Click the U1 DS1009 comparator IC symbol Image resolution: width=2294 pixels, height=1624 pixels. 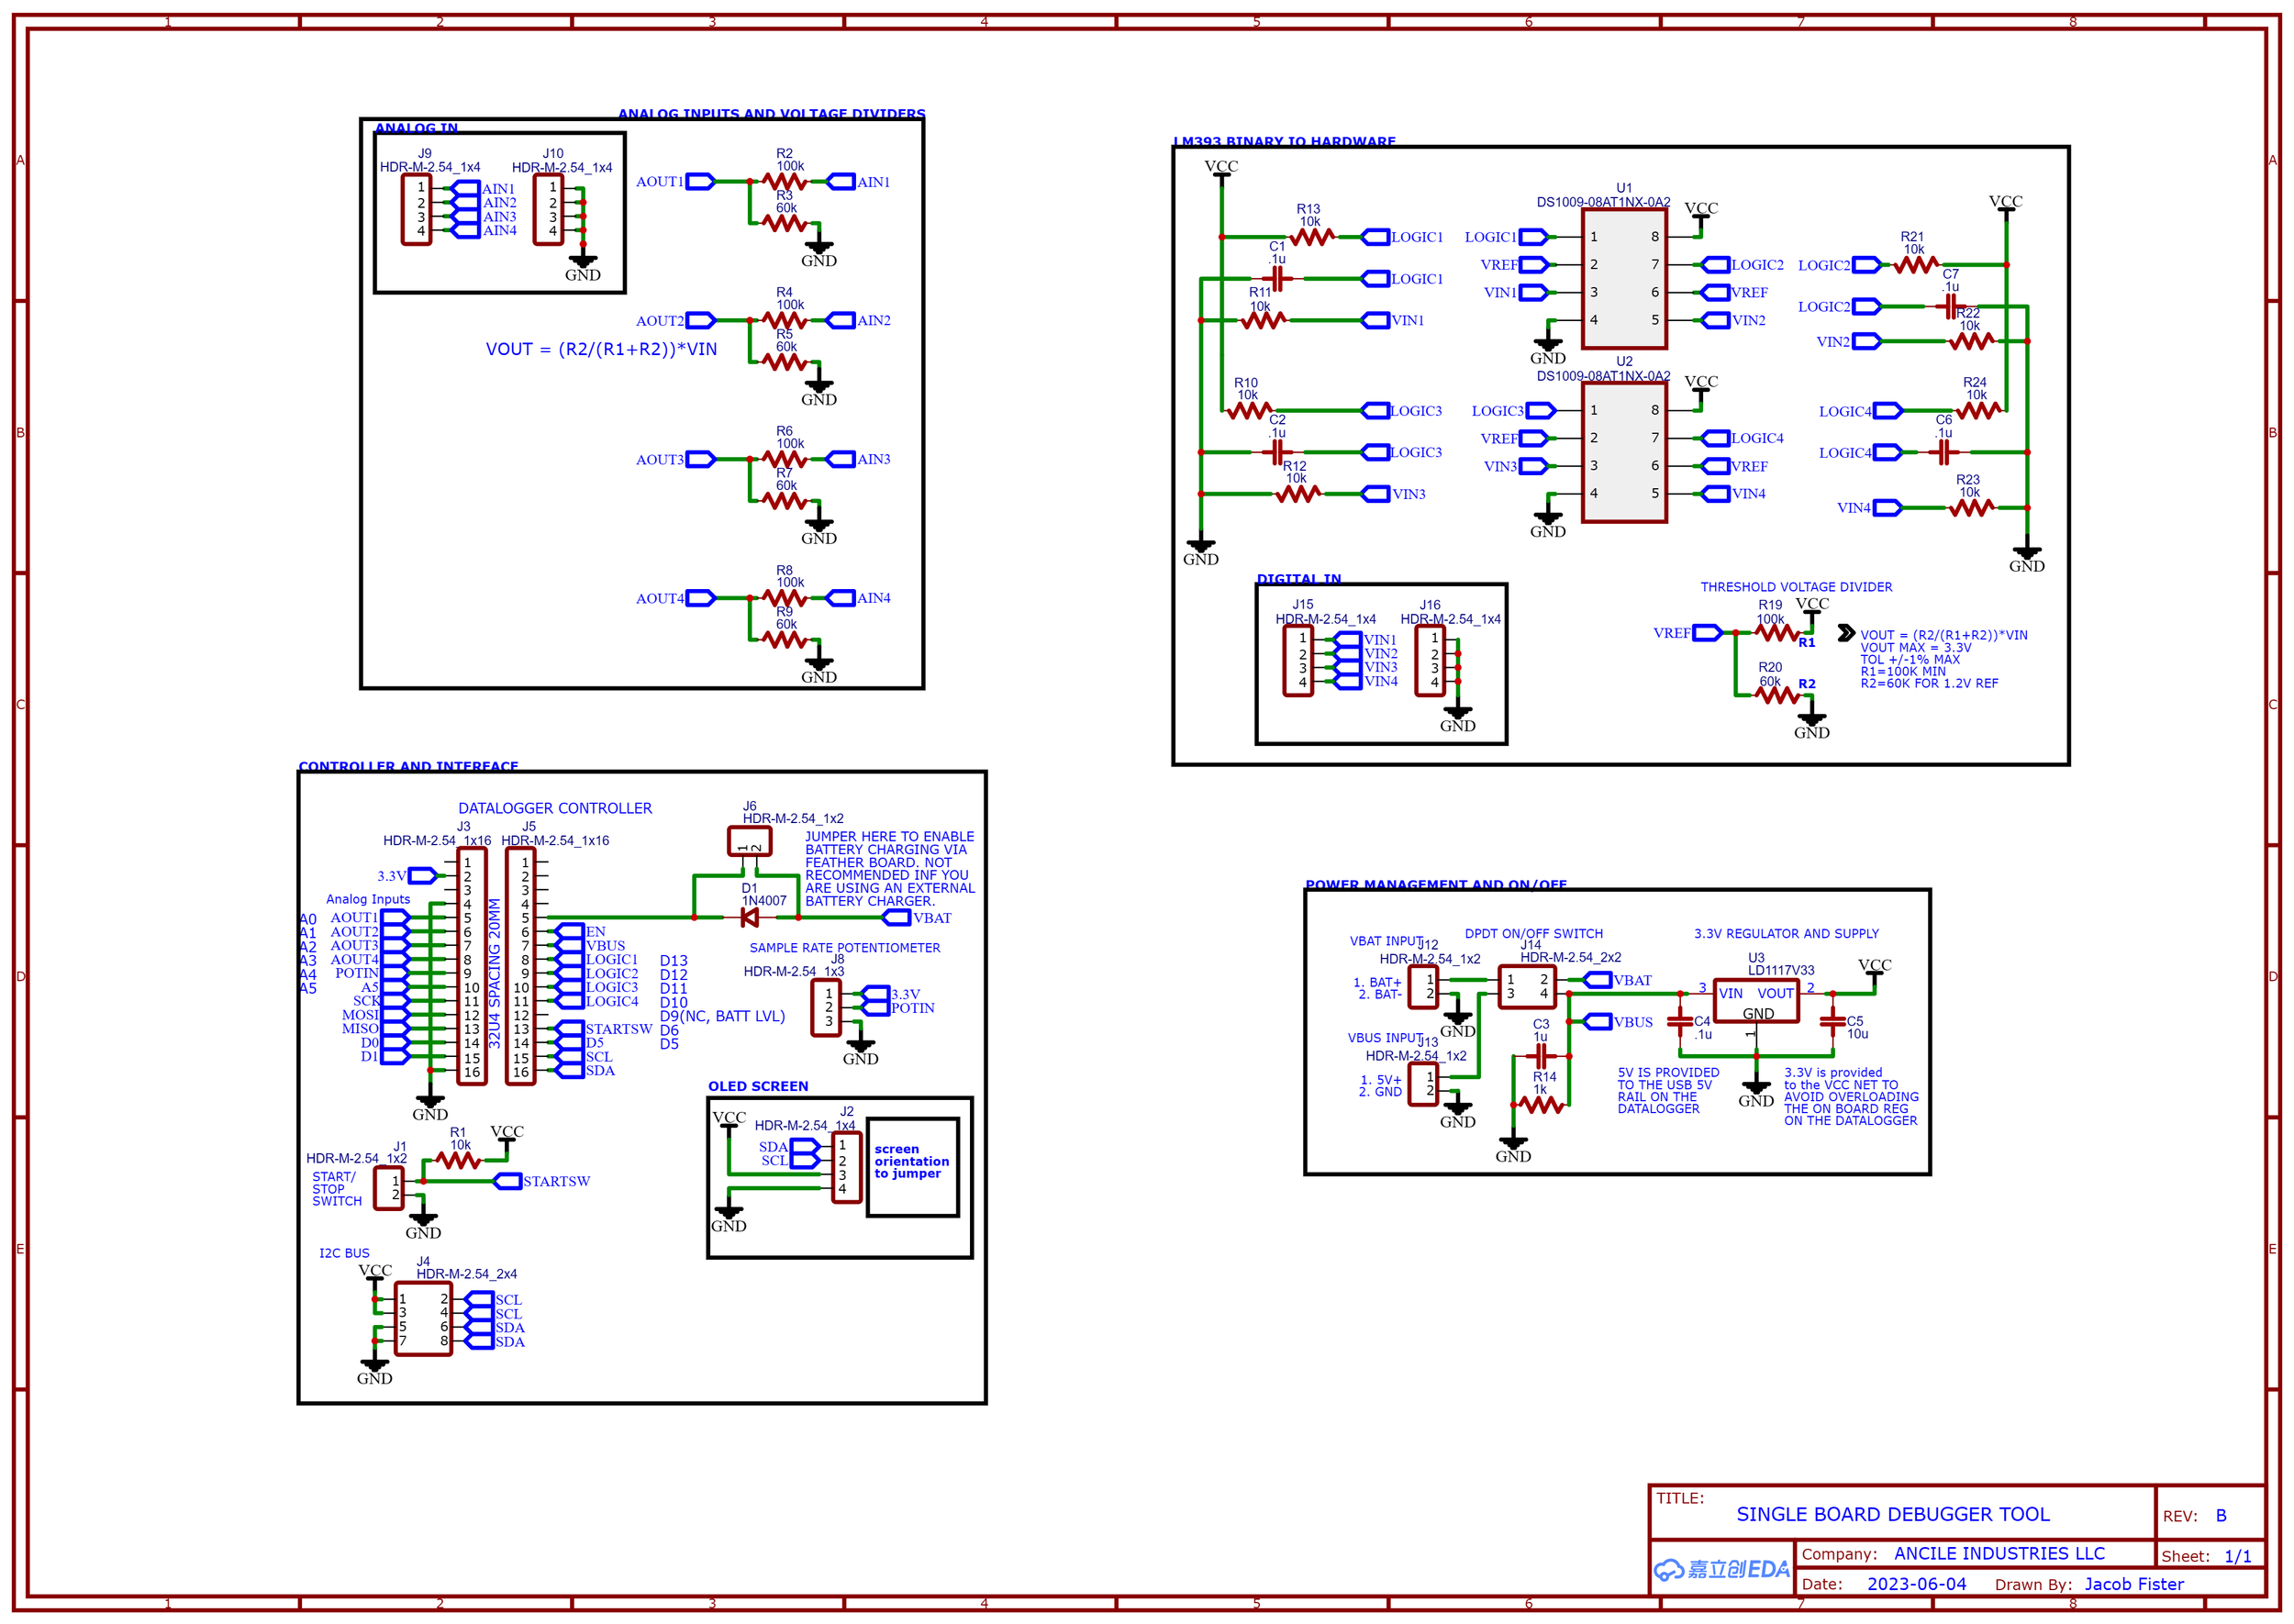1623,278
